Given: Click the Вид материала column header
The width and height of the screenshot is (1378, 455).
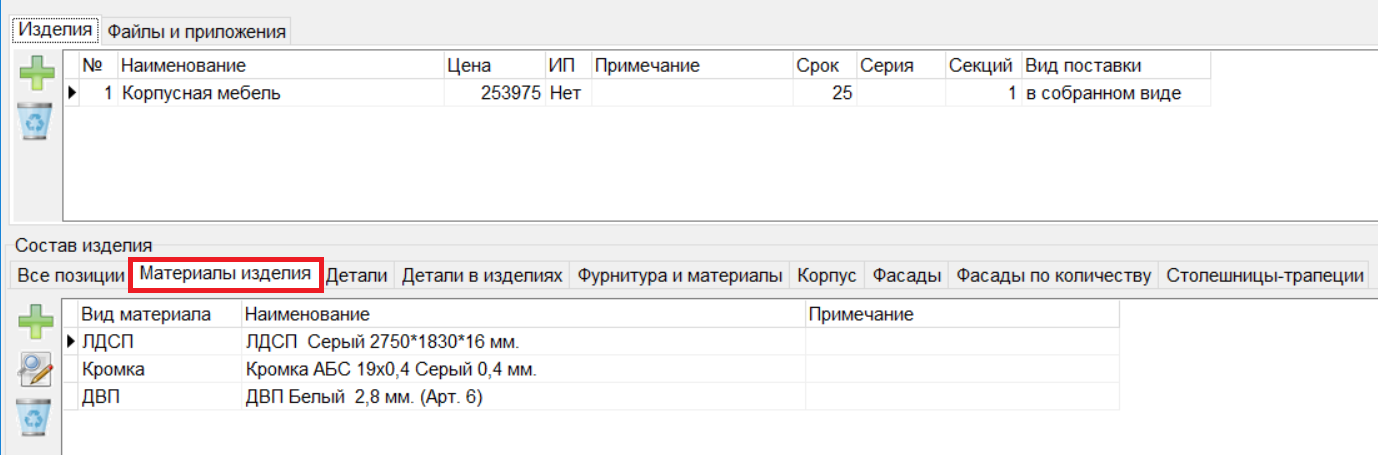Looking at the screenshot, I should point(146,314).
